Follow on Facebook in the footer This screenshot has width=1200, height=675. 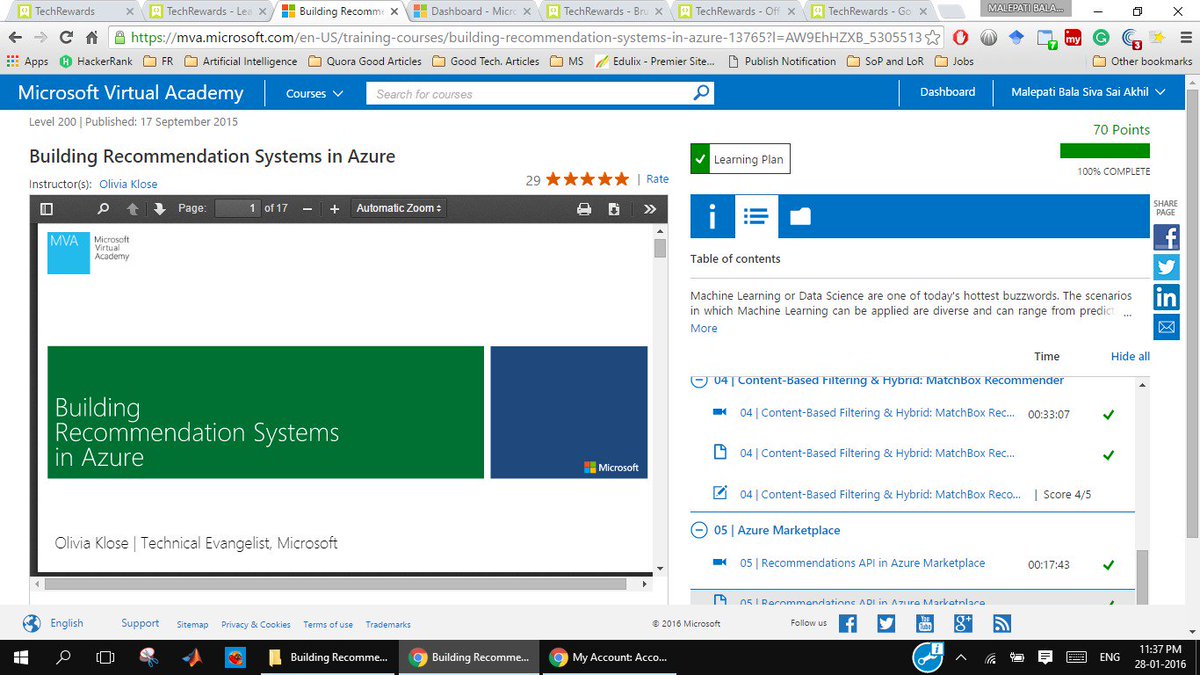coord(848,624)
